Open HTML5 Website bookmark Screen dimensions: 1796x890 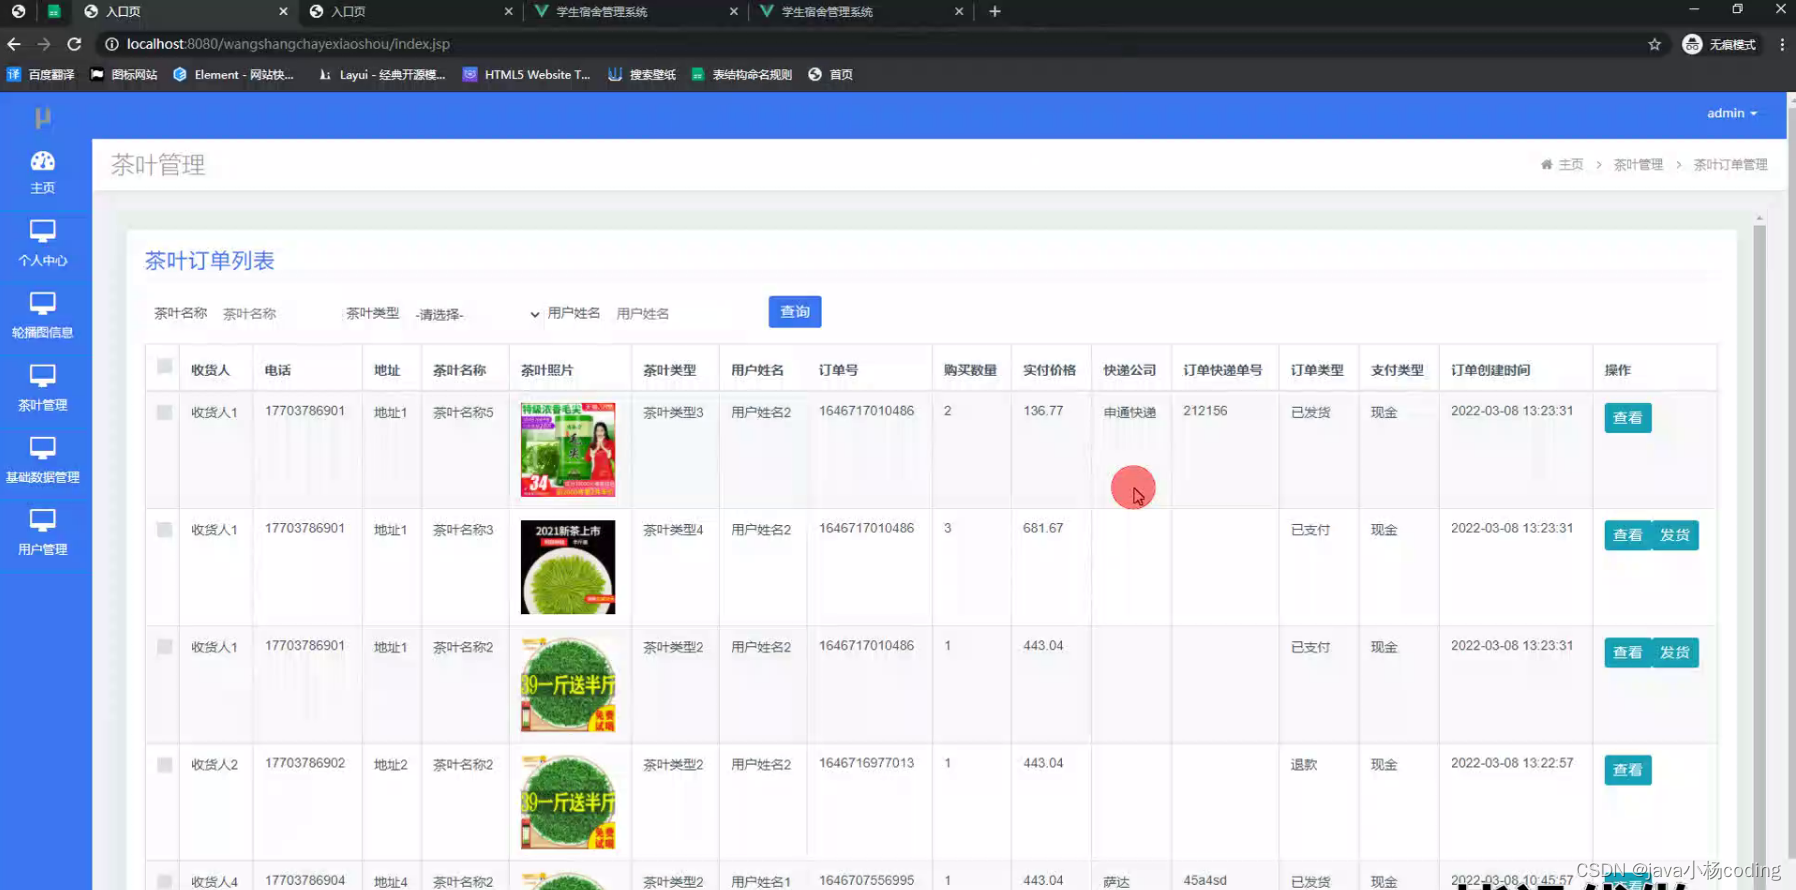tap(527, 74)
